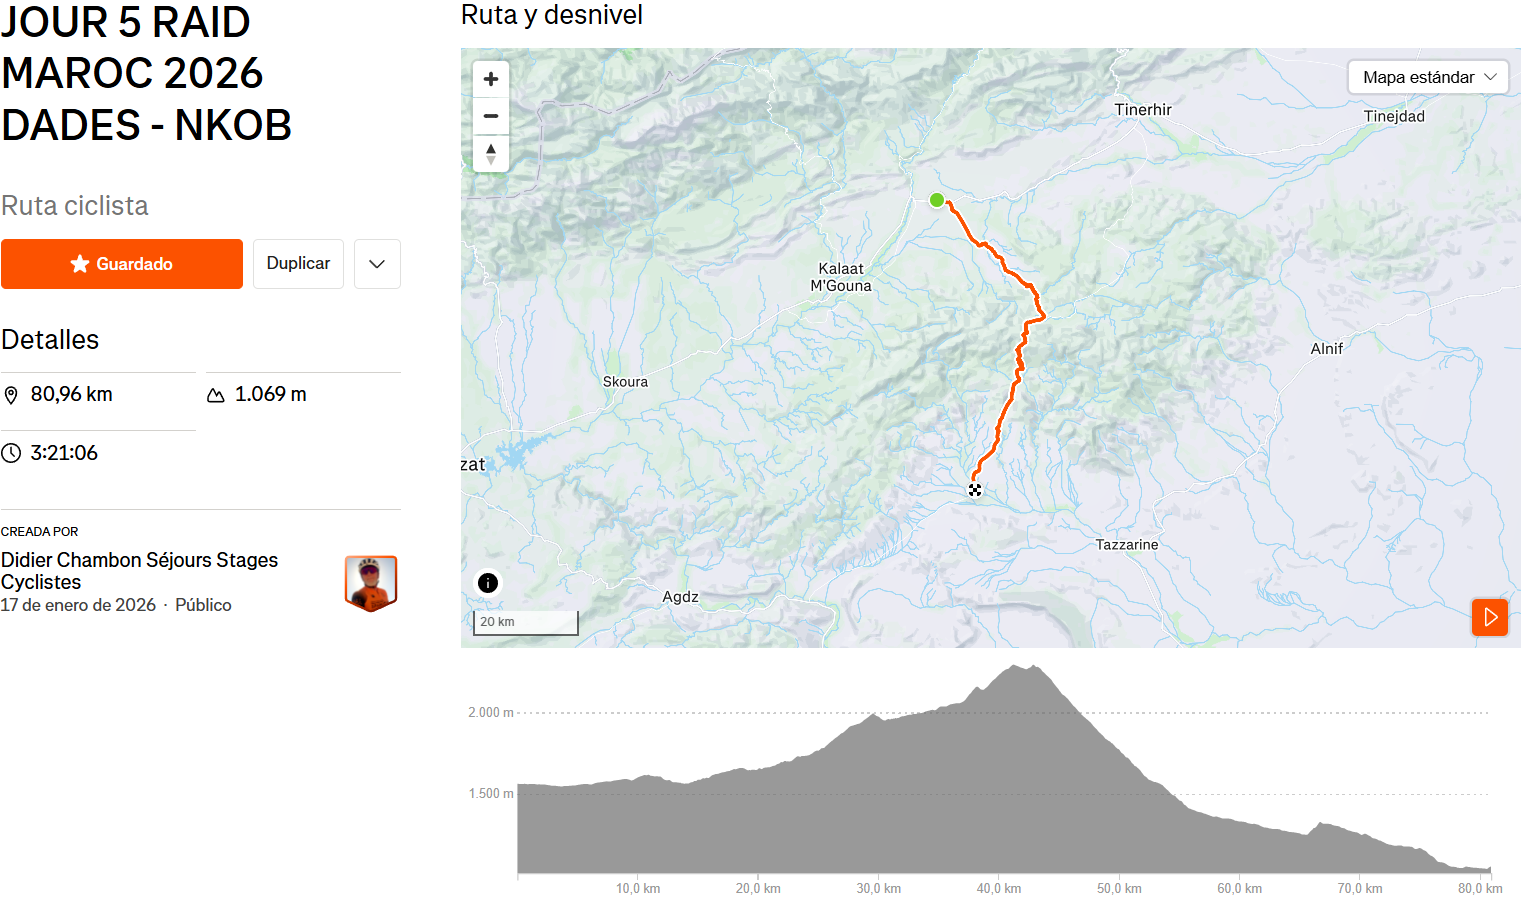Open map info attribution icon

[x=488, y=583]
